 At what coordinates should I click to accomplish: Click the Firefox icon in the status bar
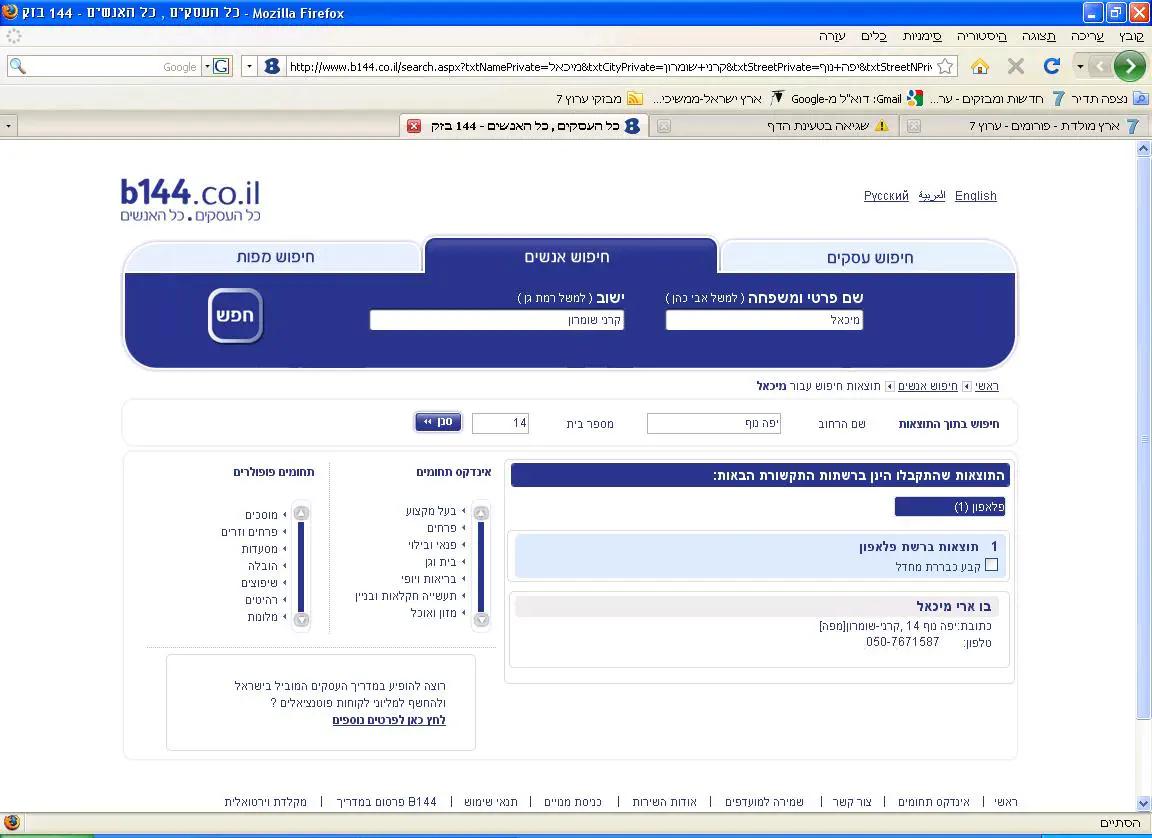[12, 822]
